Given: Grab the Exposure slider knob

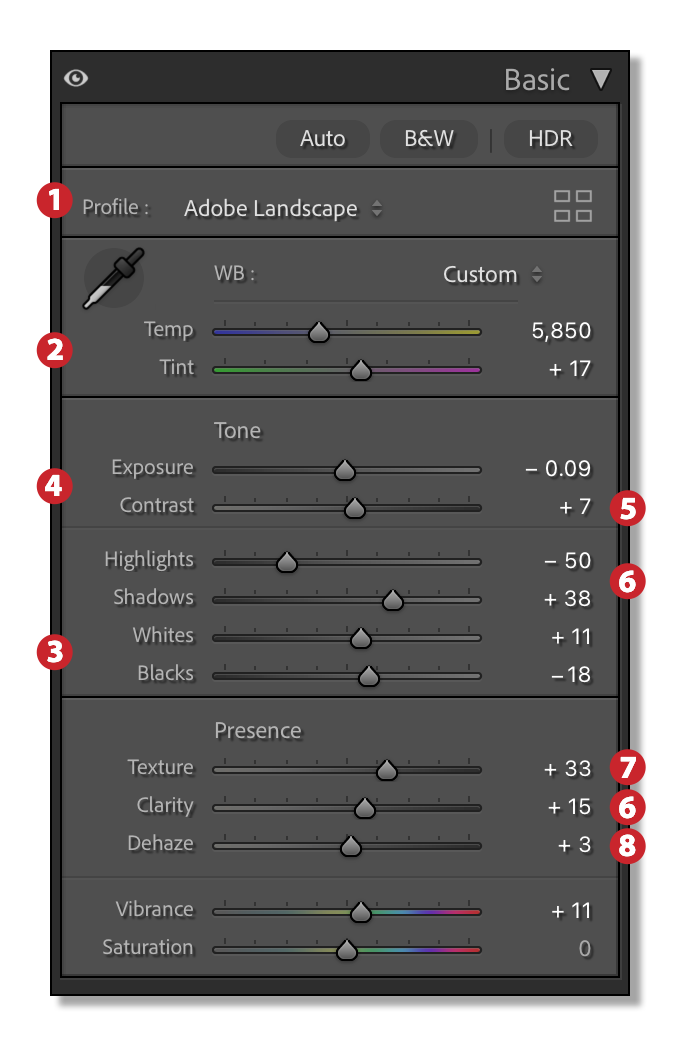Looking at the screenshot, I should pos(345,470).
